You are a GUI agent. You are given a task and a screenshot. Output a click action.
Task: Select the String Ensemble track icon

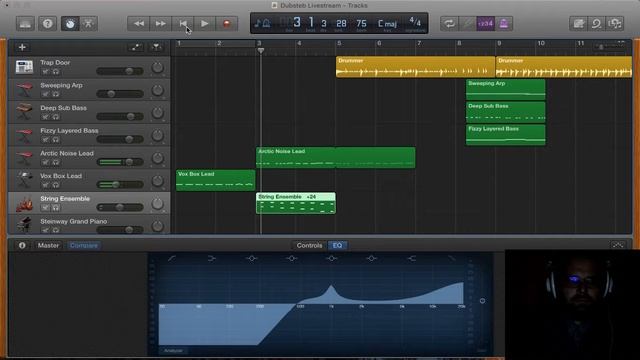(24, 203)
